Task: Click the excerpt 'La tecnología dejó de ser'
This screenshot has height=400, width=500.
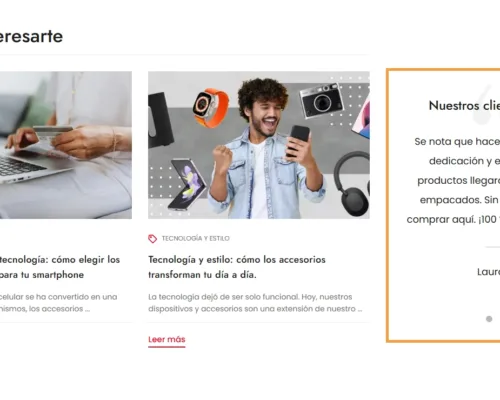Action: click(255, 303)
